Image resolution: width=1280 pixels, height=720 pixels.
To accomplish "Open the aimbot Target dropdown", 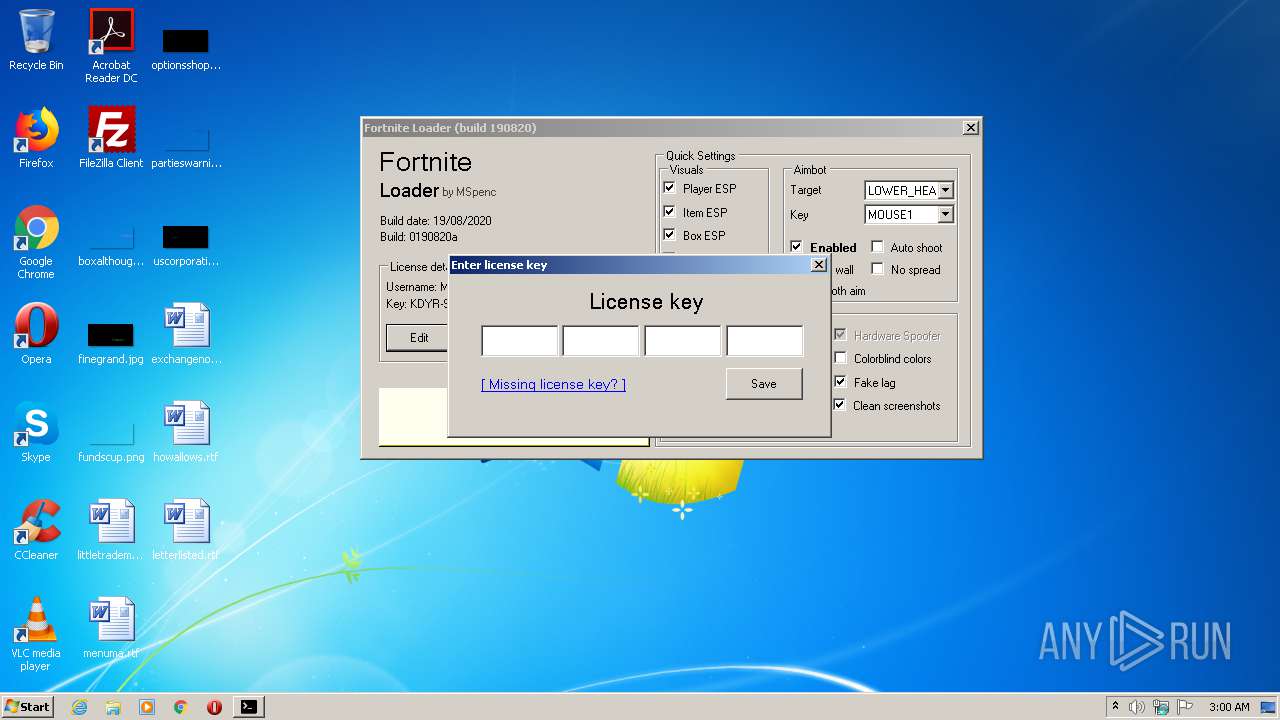I will point(946,190).
